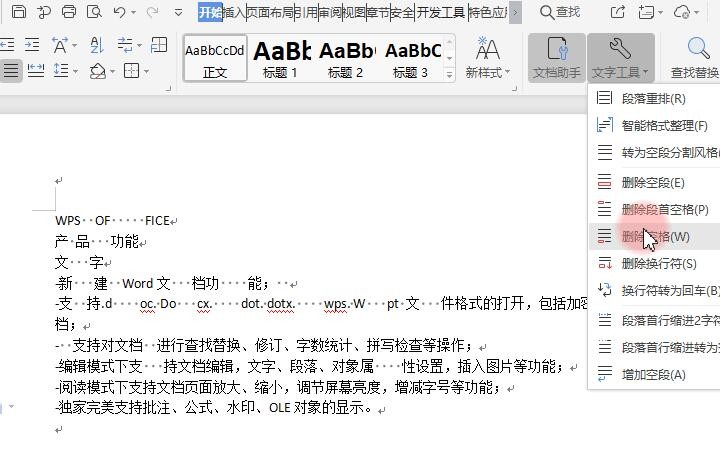Screen dimensions: 720x452
Task: Click the cloud sync icon
Action: pos(682,11)
